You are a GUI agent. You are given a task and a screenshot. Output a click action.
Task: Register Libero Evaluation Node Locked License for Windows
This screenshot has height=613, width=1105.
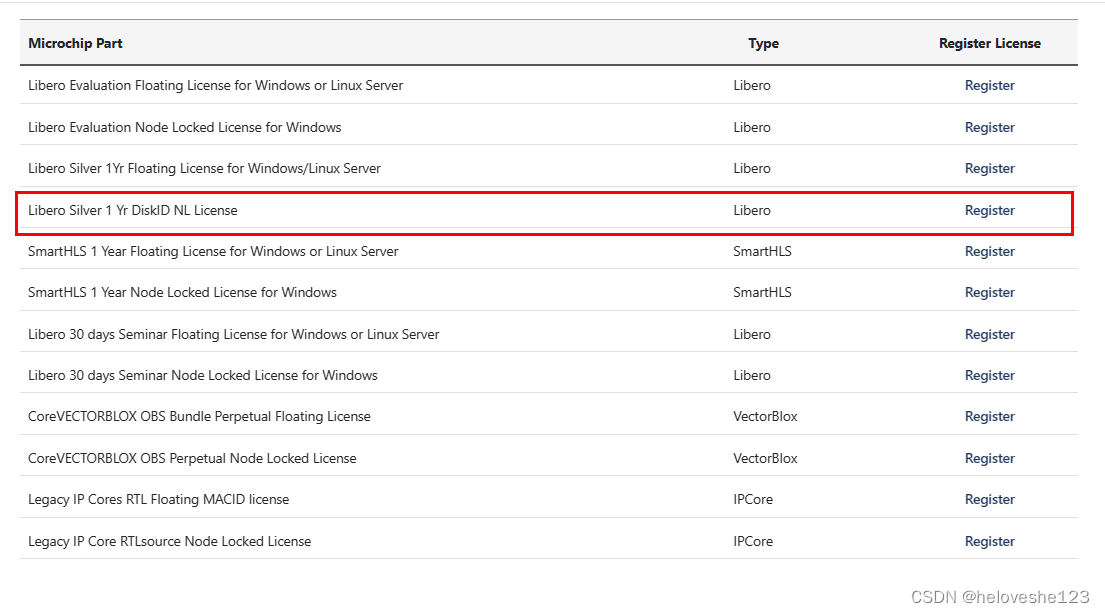pos(989,128)
